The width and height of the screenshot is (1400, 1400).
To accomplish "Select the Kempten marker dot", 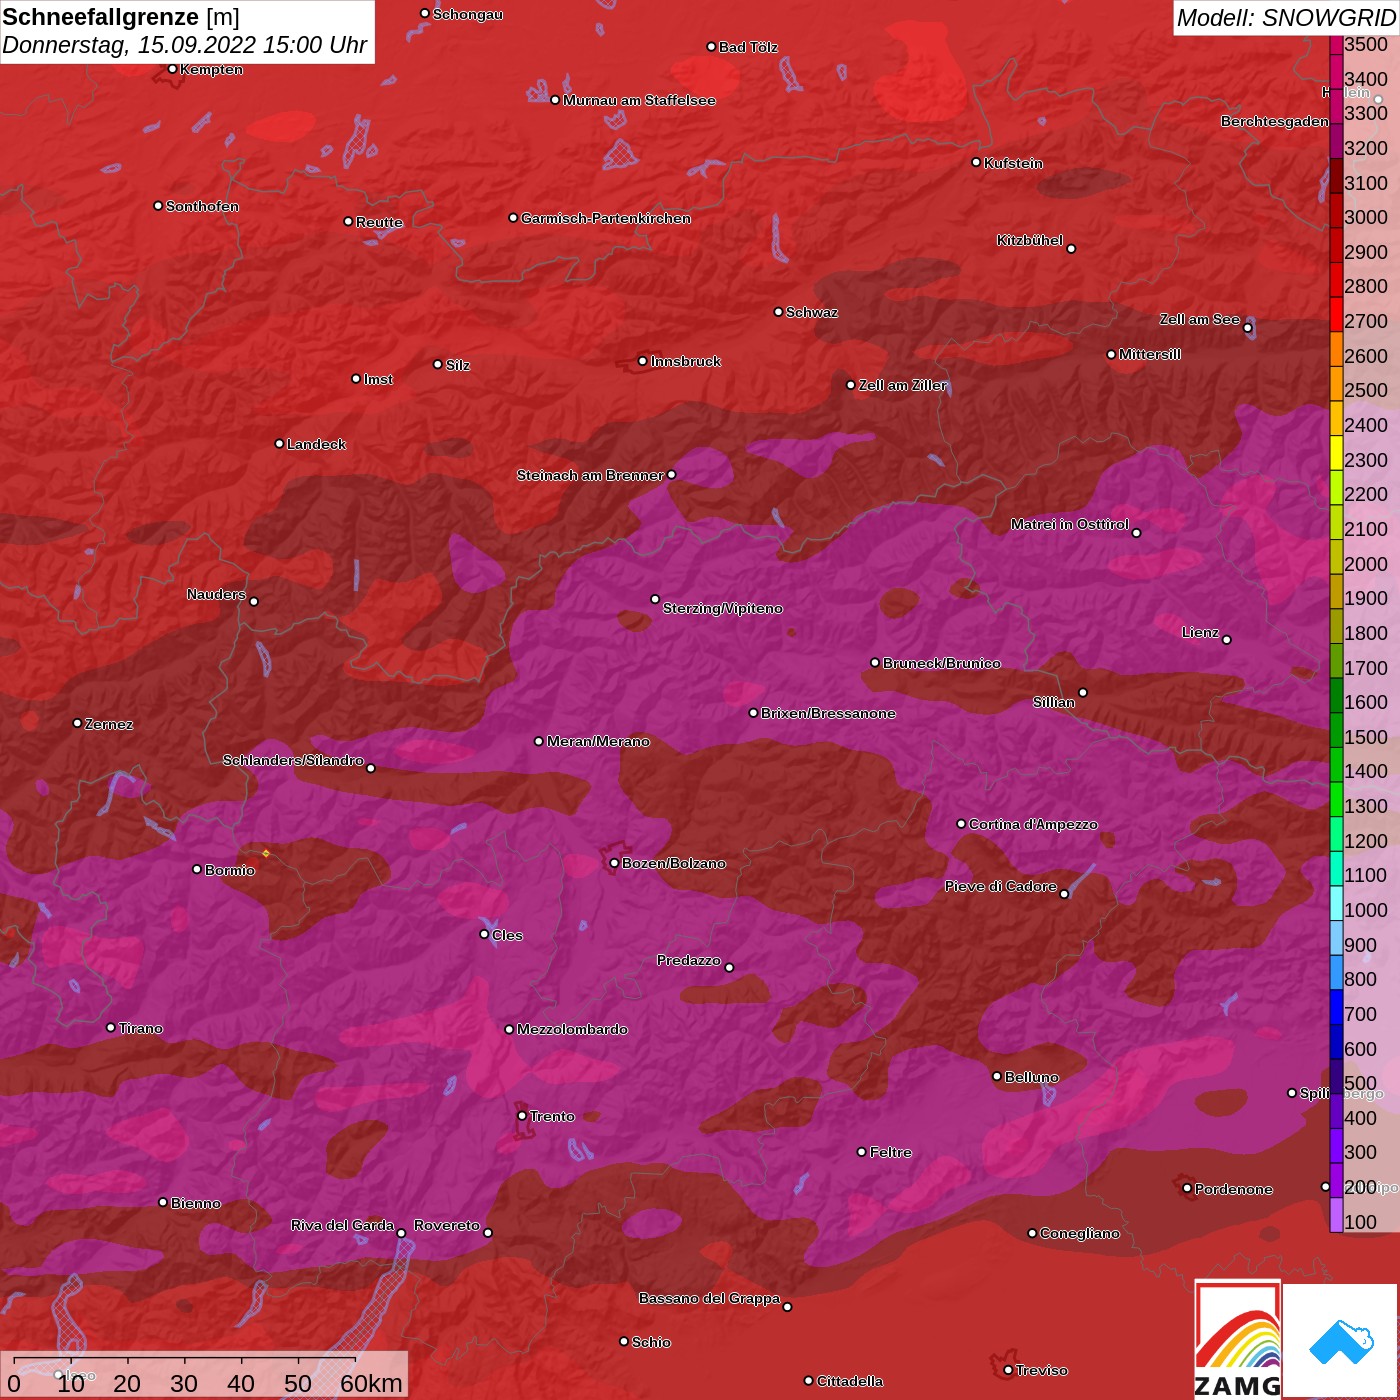I will point(172,69).
